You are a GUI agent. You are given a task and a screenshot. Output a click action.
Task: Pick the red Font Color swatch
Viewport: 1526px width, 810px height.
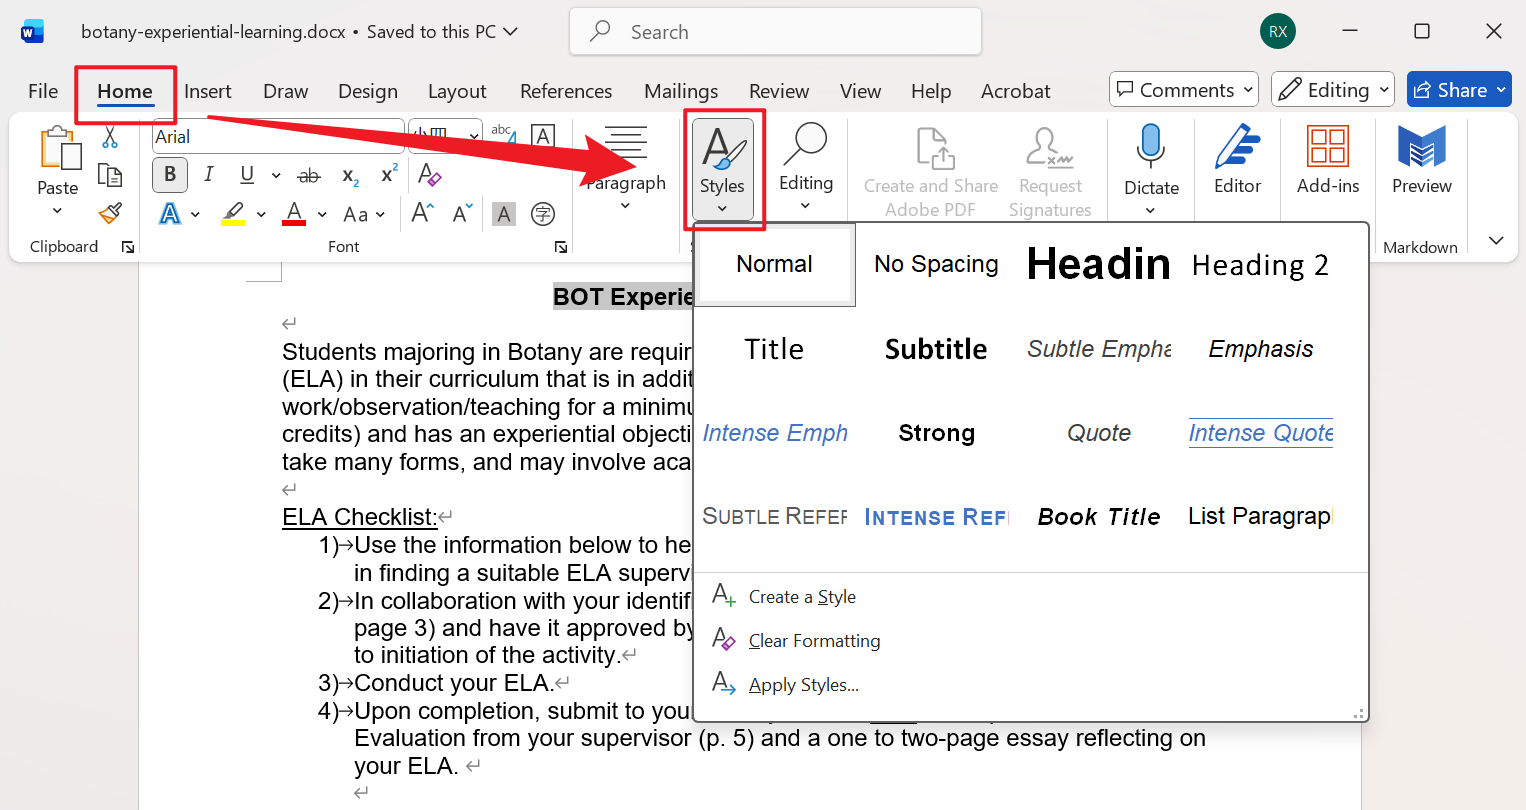[x=293, y=213]
